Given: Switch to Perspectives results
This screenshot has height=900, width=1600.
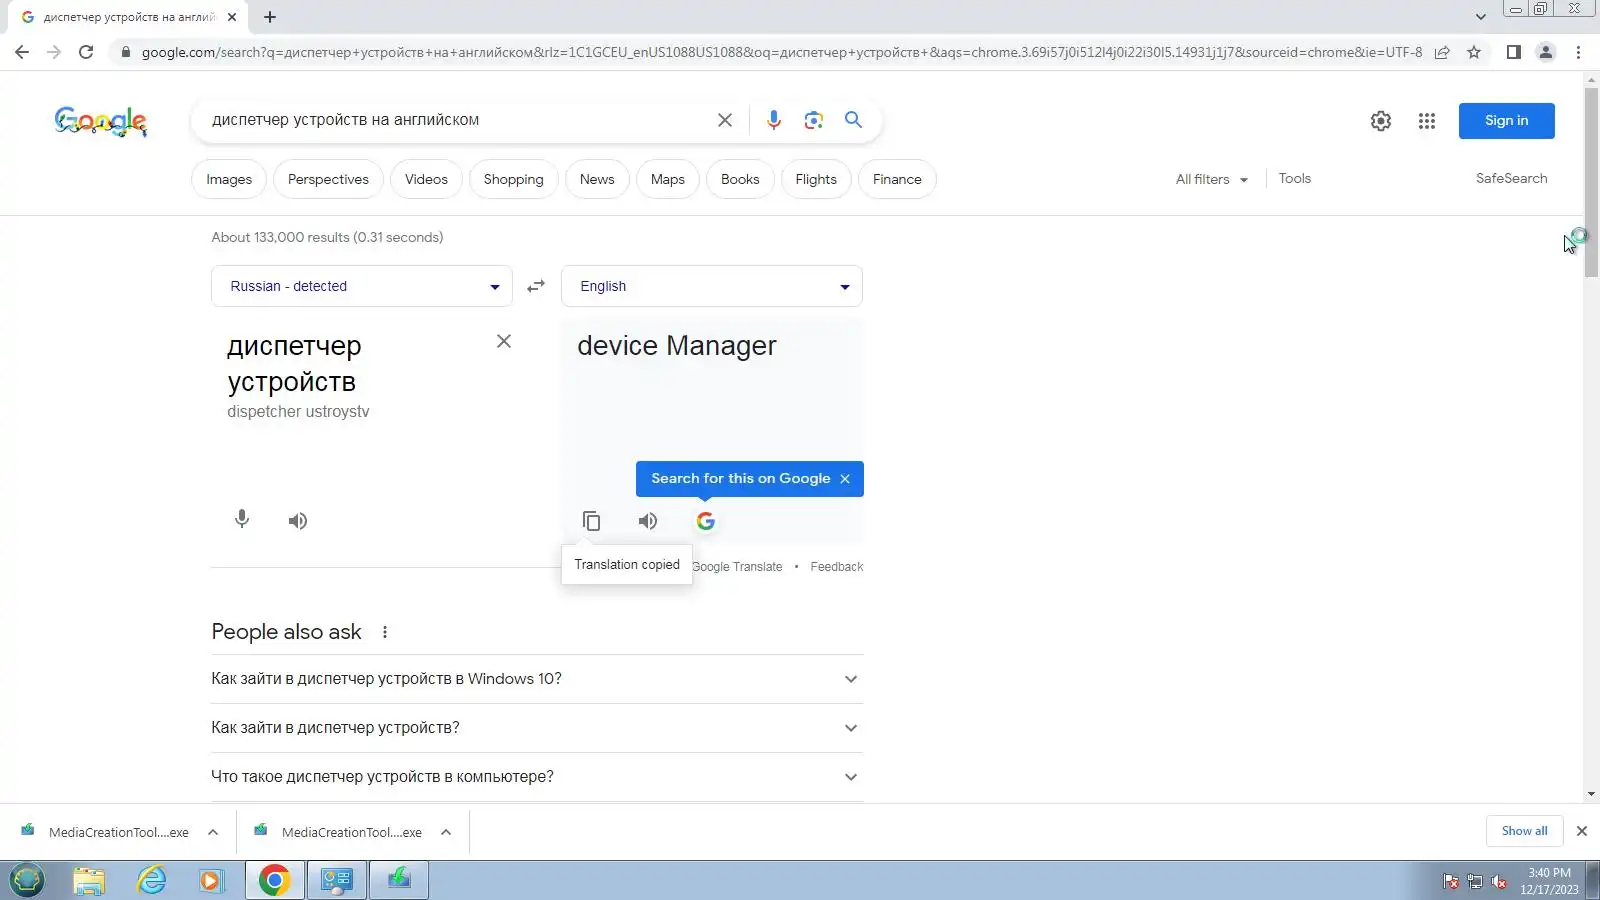Looking at the screenshot, I should (328, 179).
